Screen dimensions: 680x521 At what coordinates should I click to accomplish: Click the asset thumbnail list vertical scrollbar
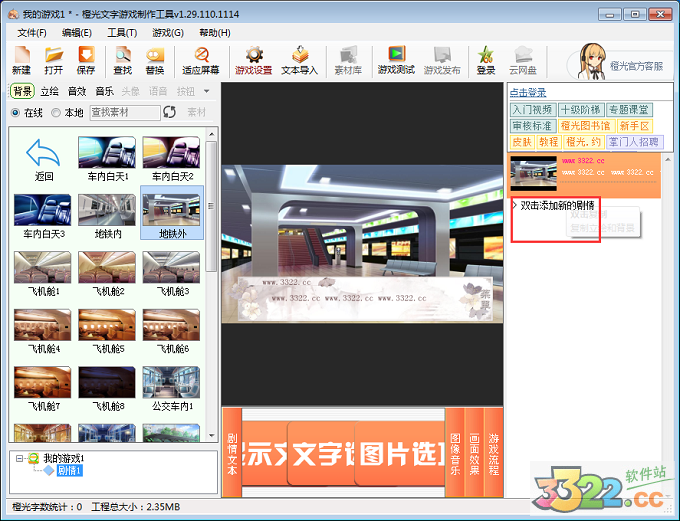[x=211, y=200]
